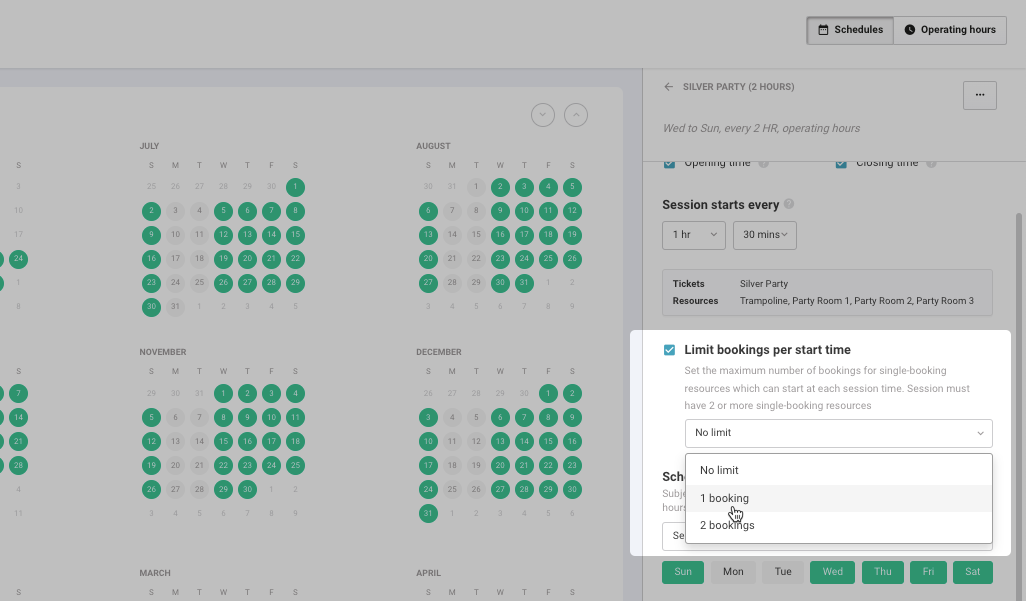Image resolution: width=1026 pixels, height=601 pixels.
Task: Open help icon next to Opening time
Action: tap(764, 162)
